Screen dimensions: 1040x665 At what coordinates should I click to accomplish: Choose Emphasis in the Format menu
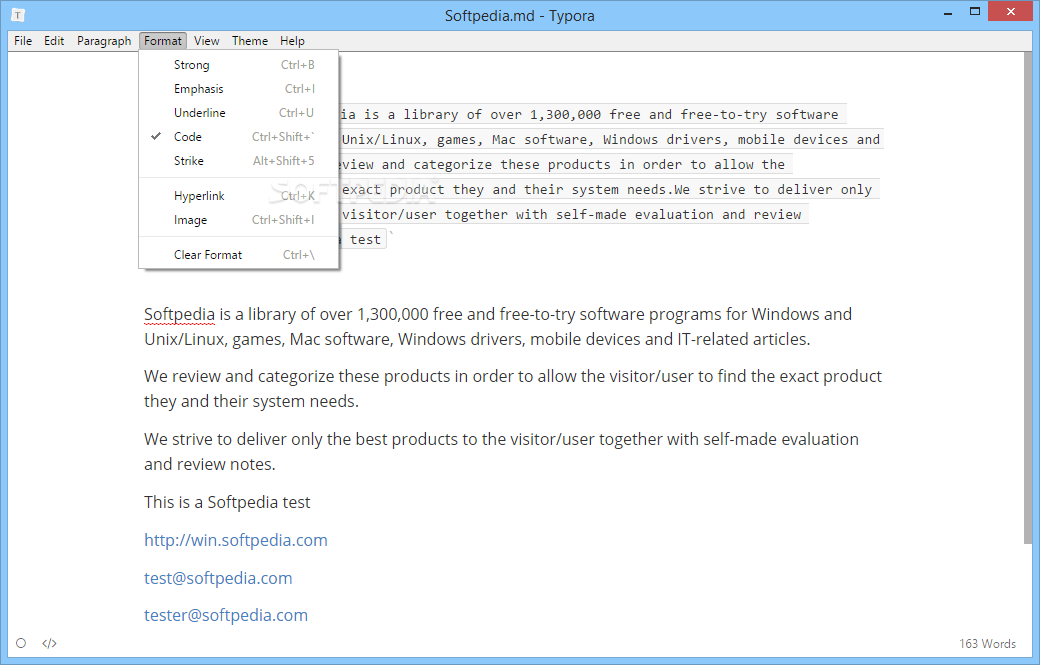(239, 89)
